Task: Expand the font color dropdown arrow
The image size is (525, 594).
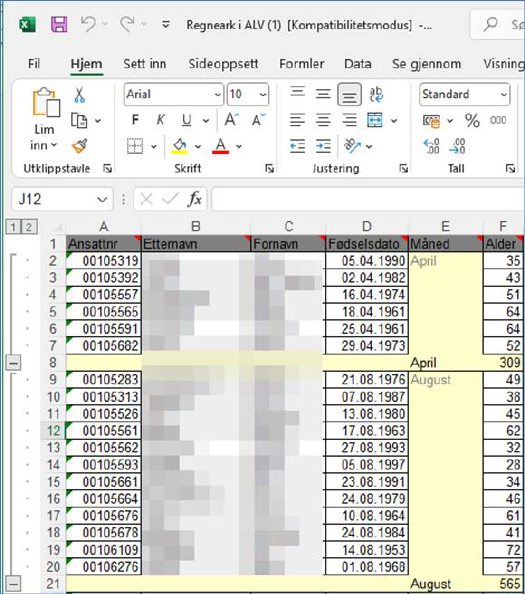Action: click(x=239, y=146)
